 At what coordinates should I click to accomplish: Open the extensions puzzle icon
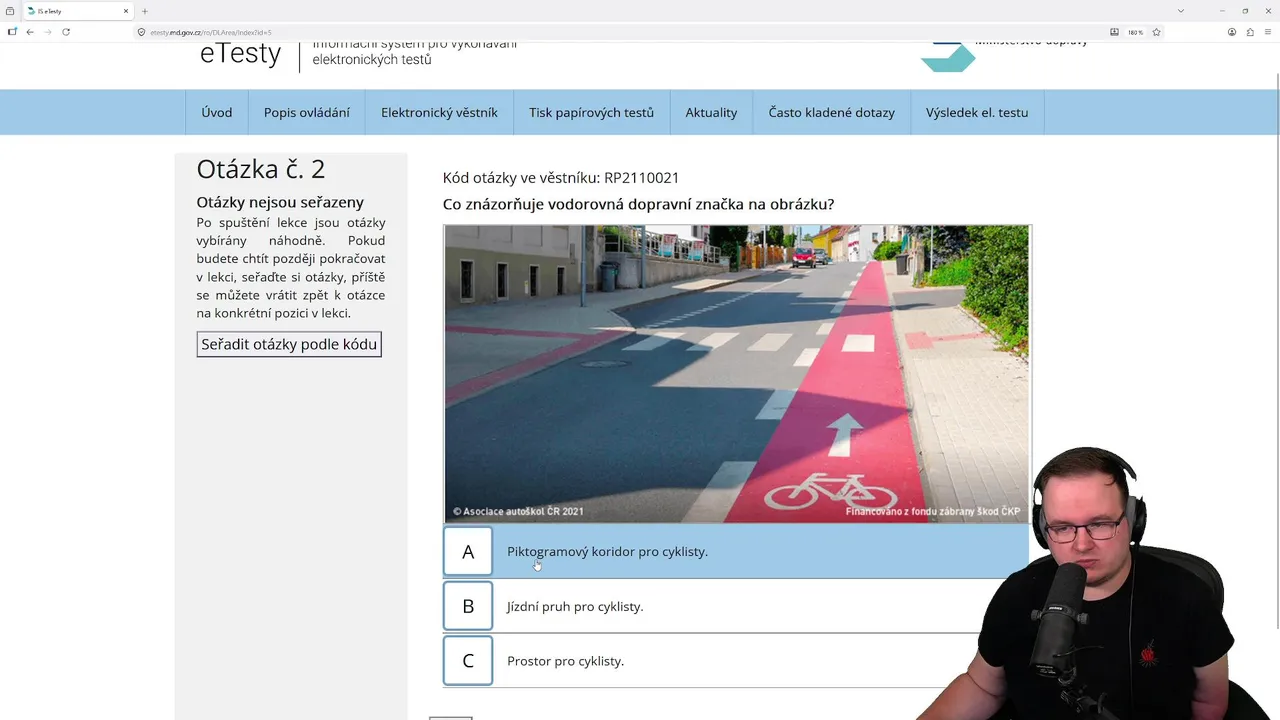1250,32
